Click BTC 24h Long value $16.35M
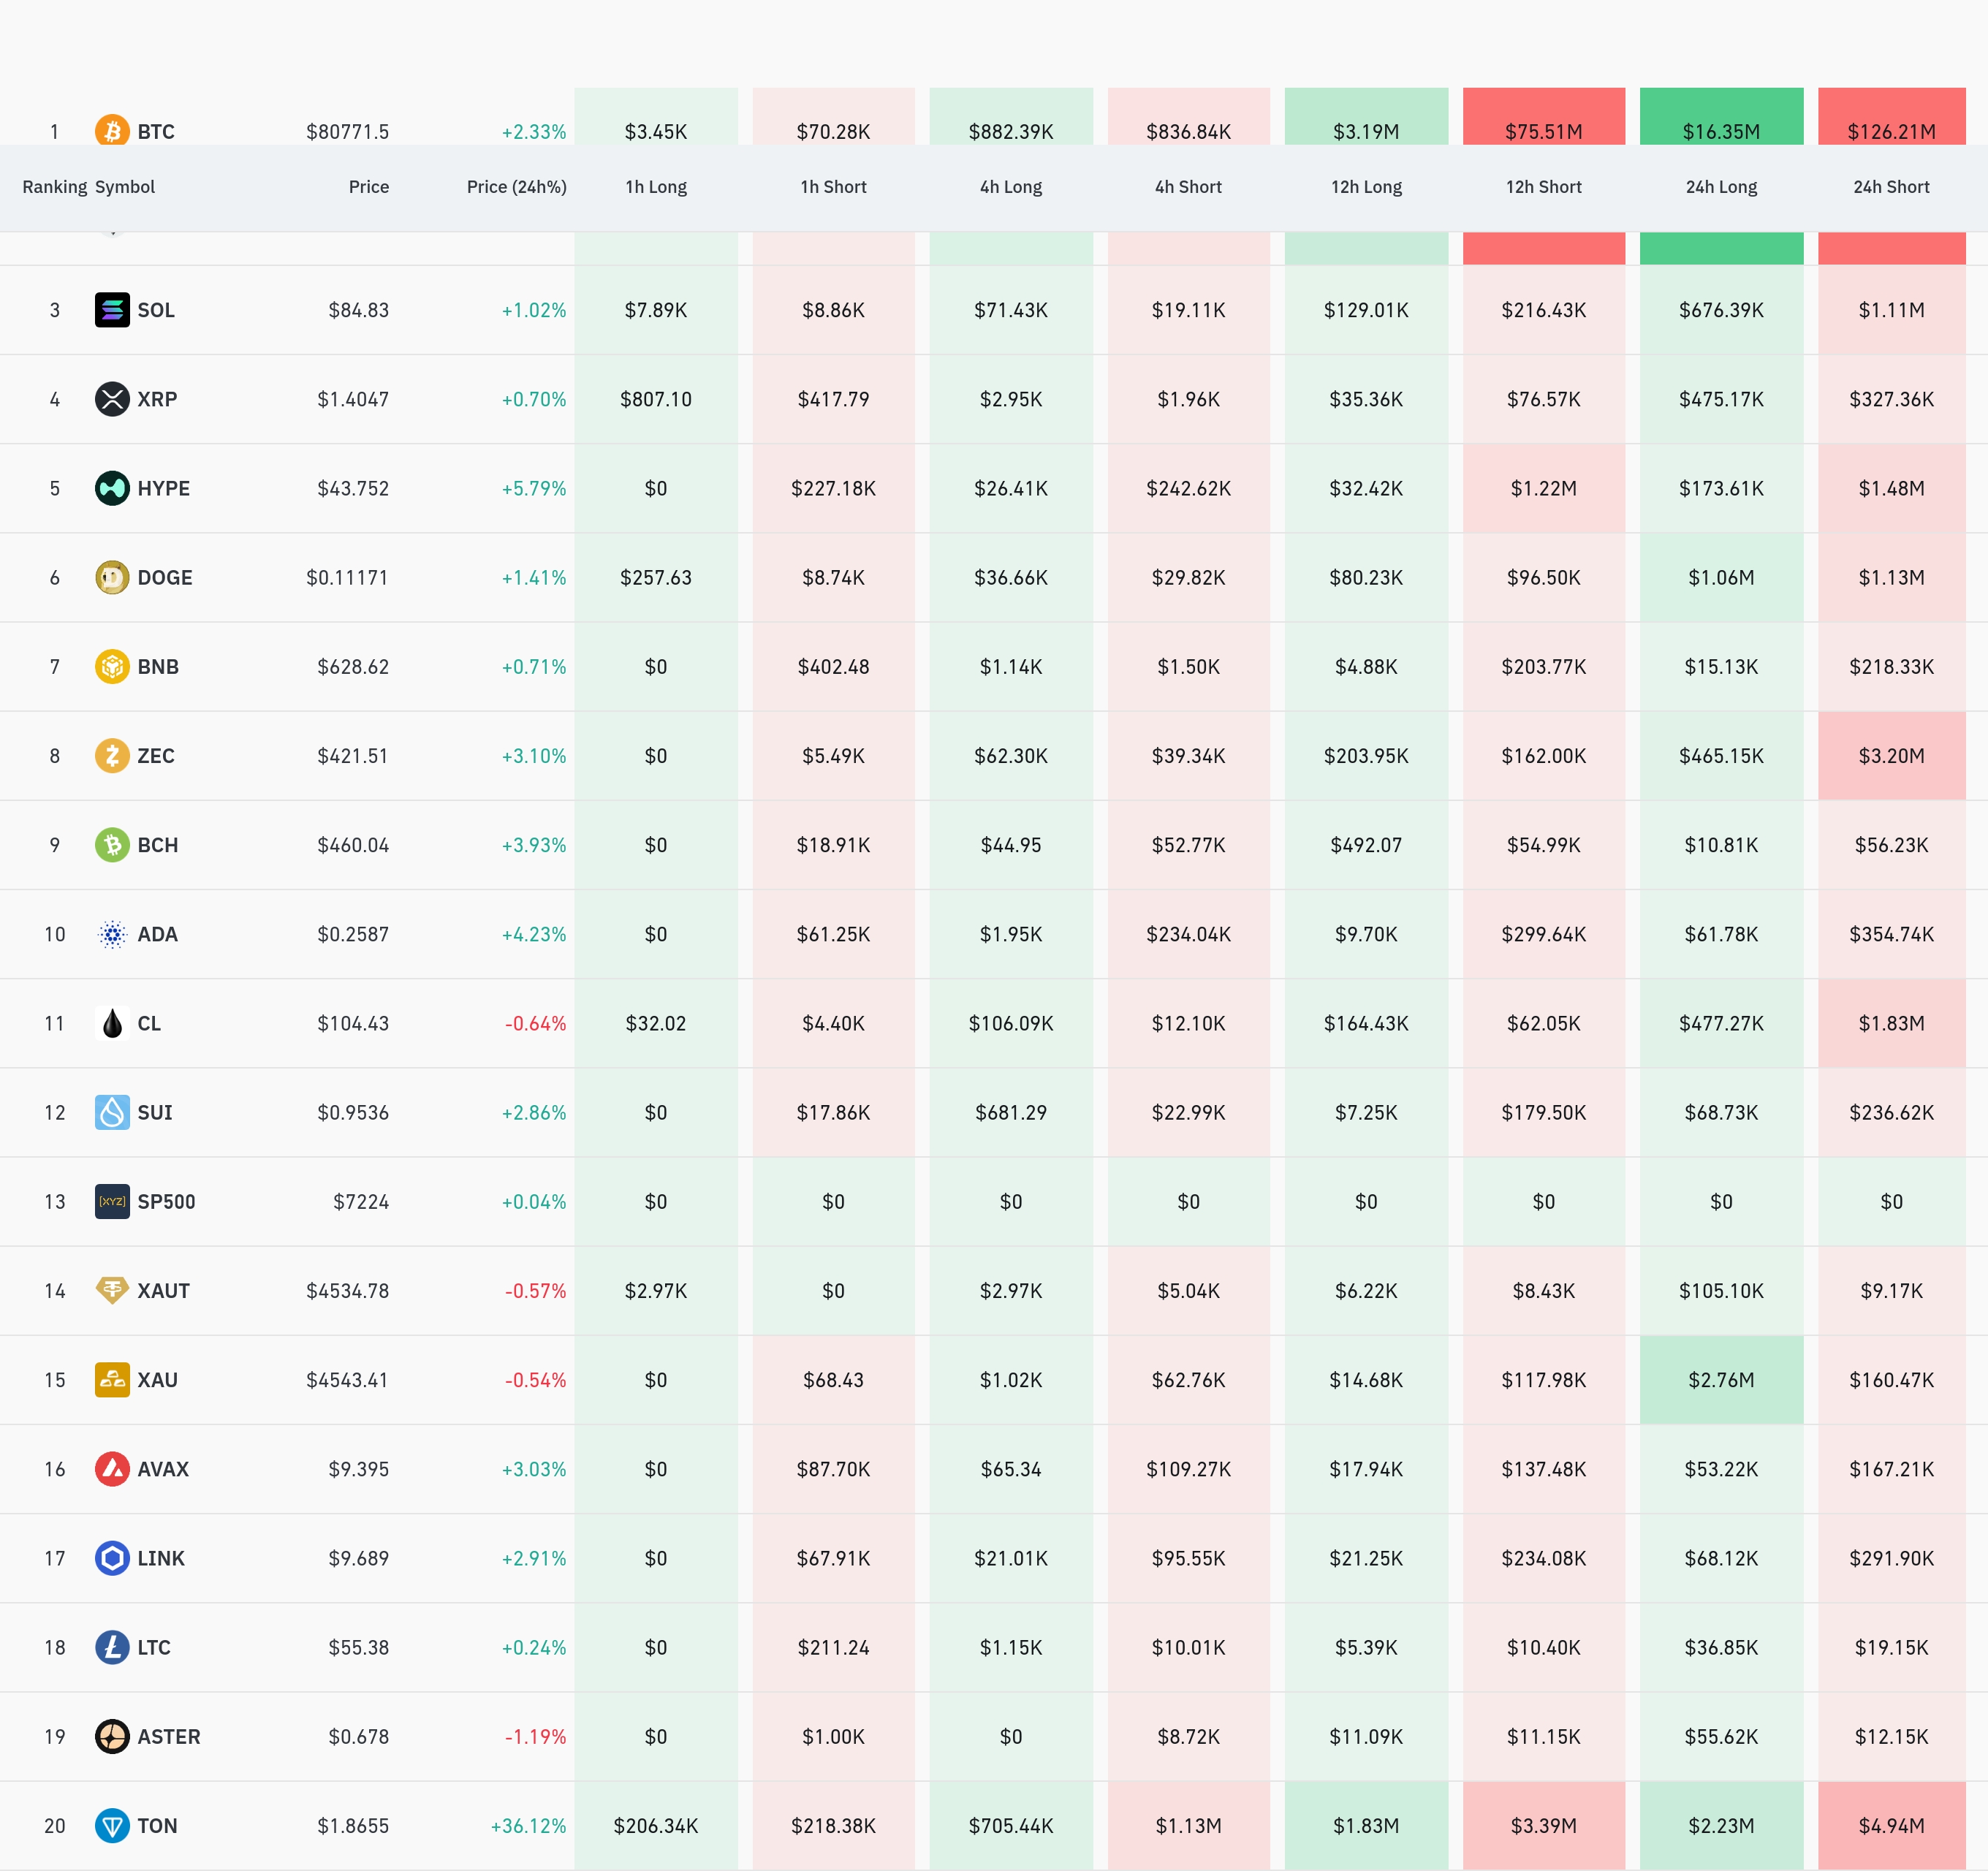The image size is (1988, 1871). [x=1721, y=132]
